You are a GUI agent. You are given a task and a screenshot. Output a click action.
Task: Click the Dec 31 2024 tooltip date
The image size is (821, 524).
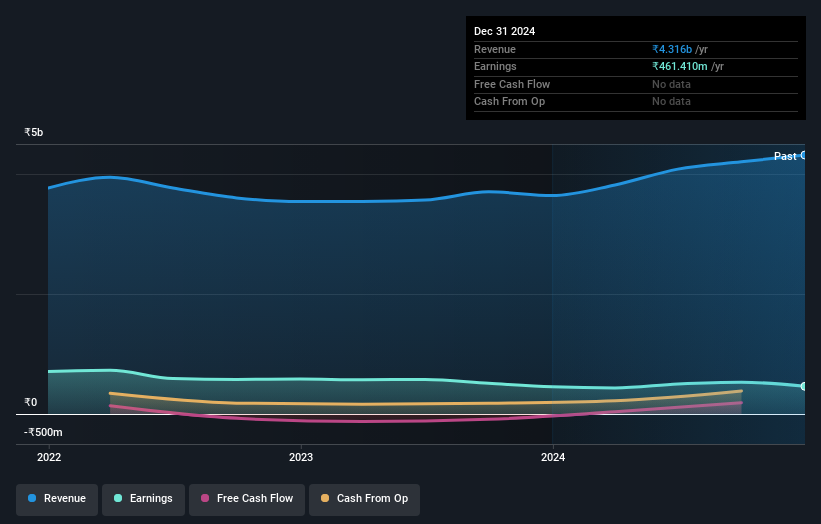[504, 31]
